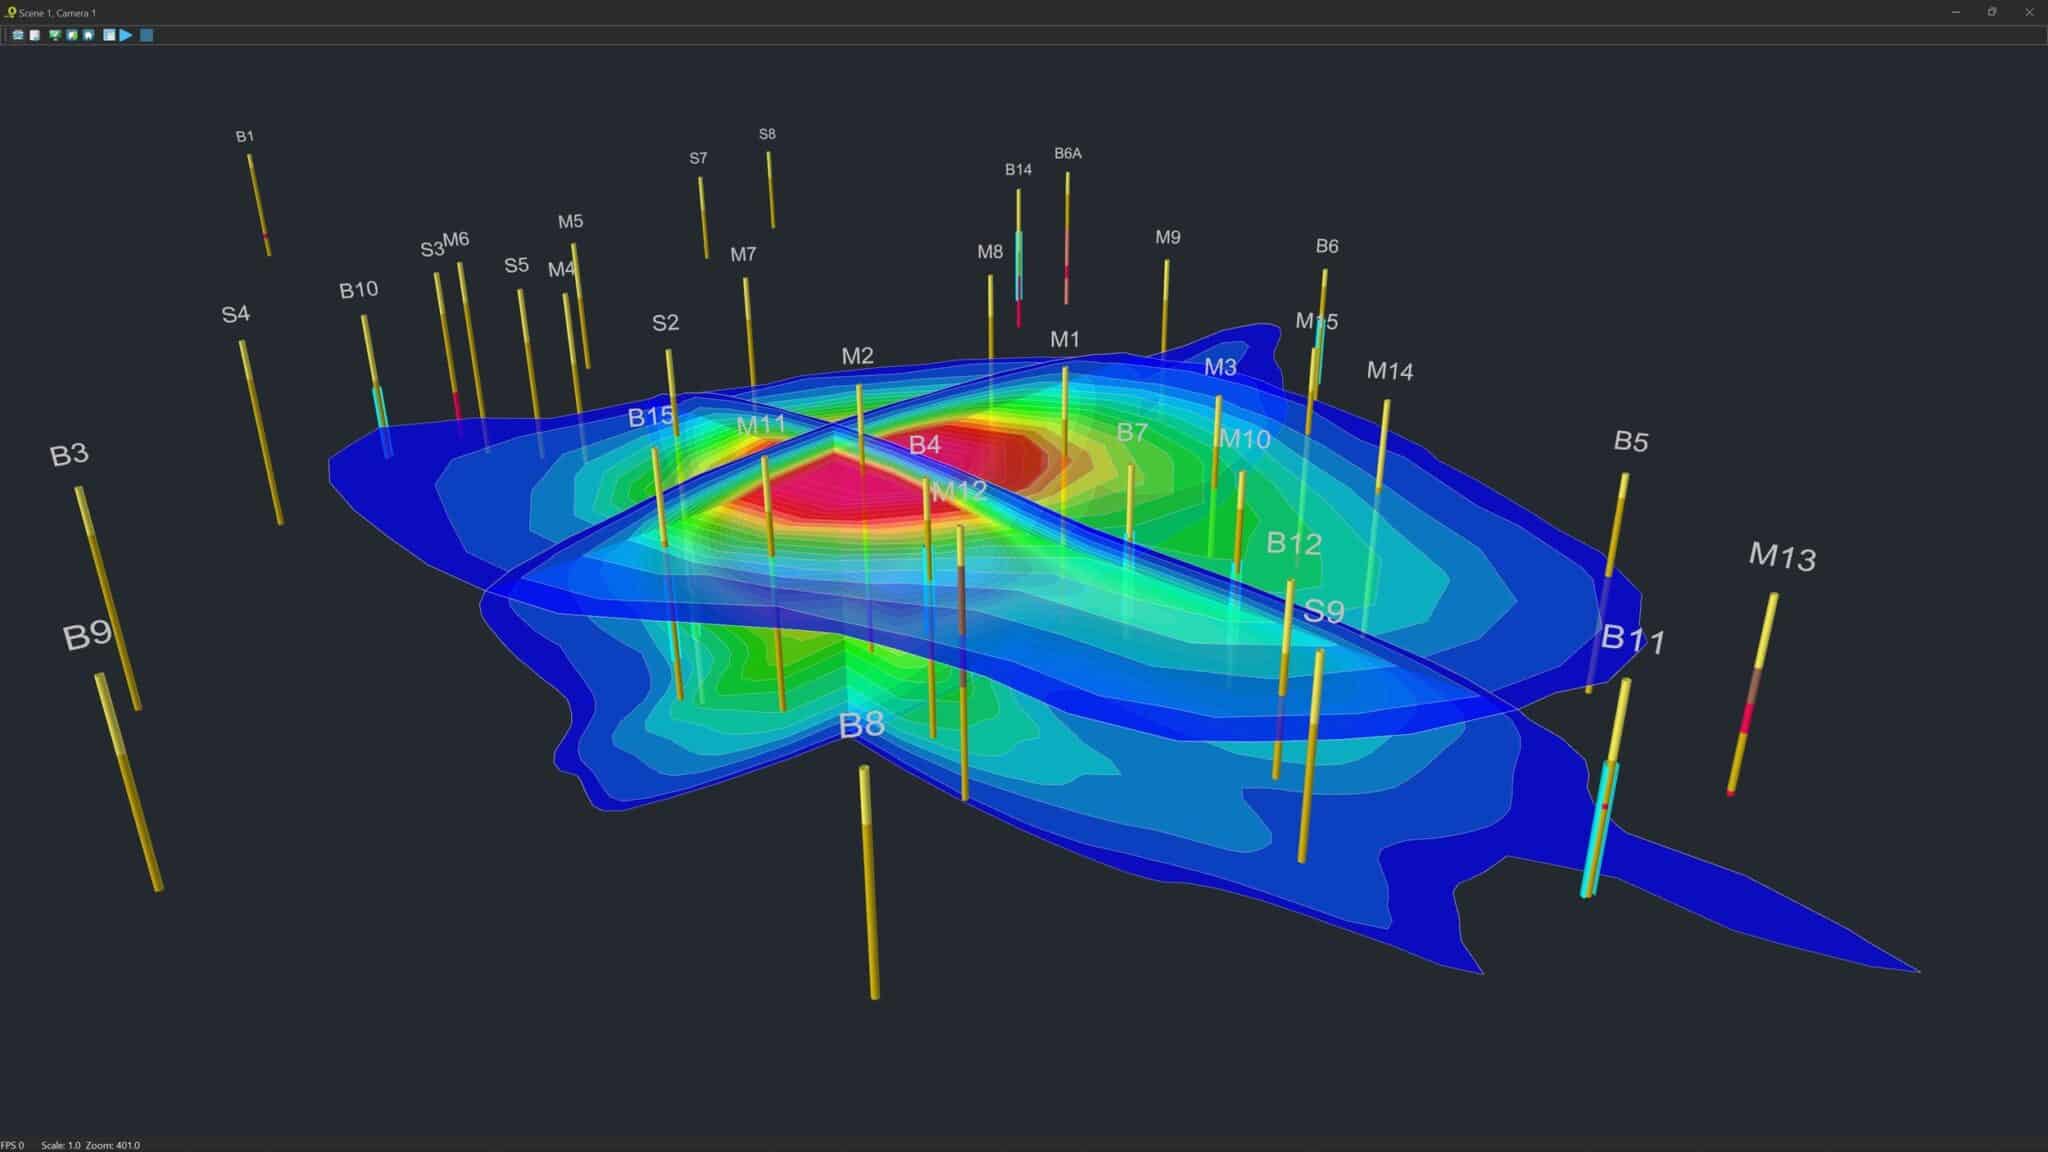
Task: Click the blue square stop button
Action: click(x=146, y=35)
